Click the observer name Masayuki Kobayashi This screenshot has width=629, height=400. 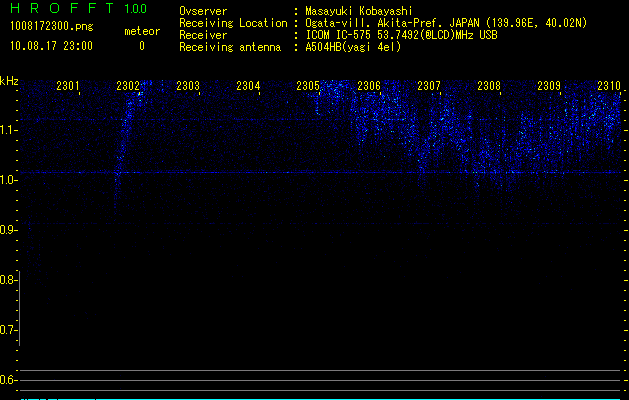[x=359, y=11]
